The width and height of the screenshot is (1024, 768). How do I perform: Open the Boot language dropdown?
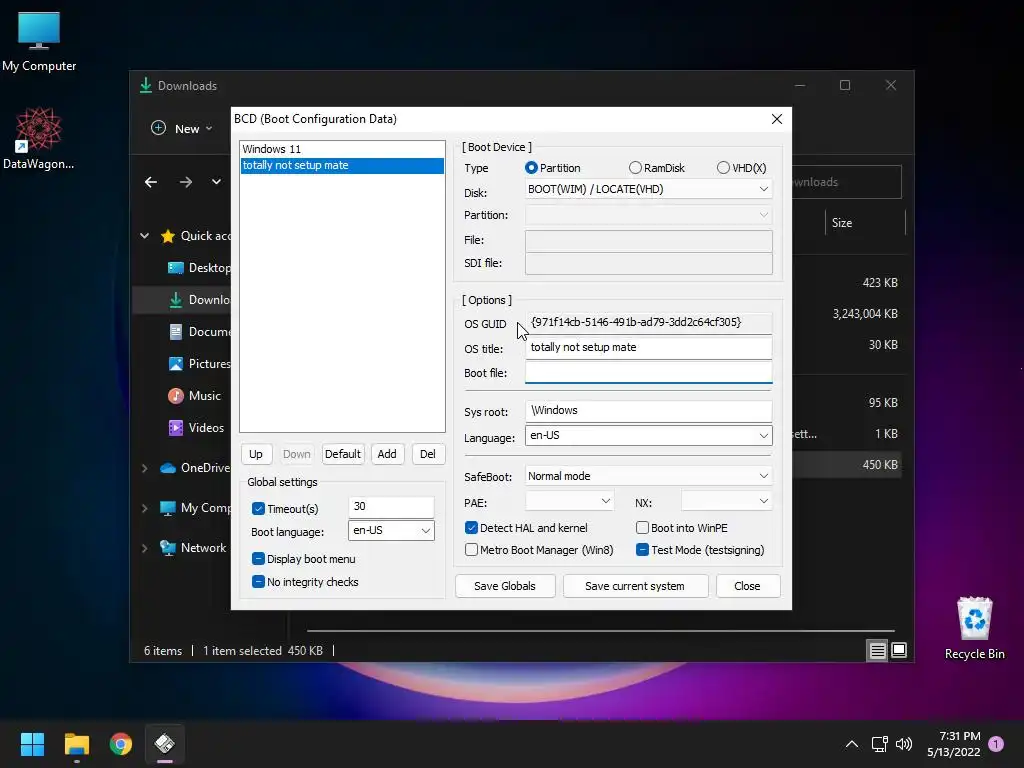391,530
